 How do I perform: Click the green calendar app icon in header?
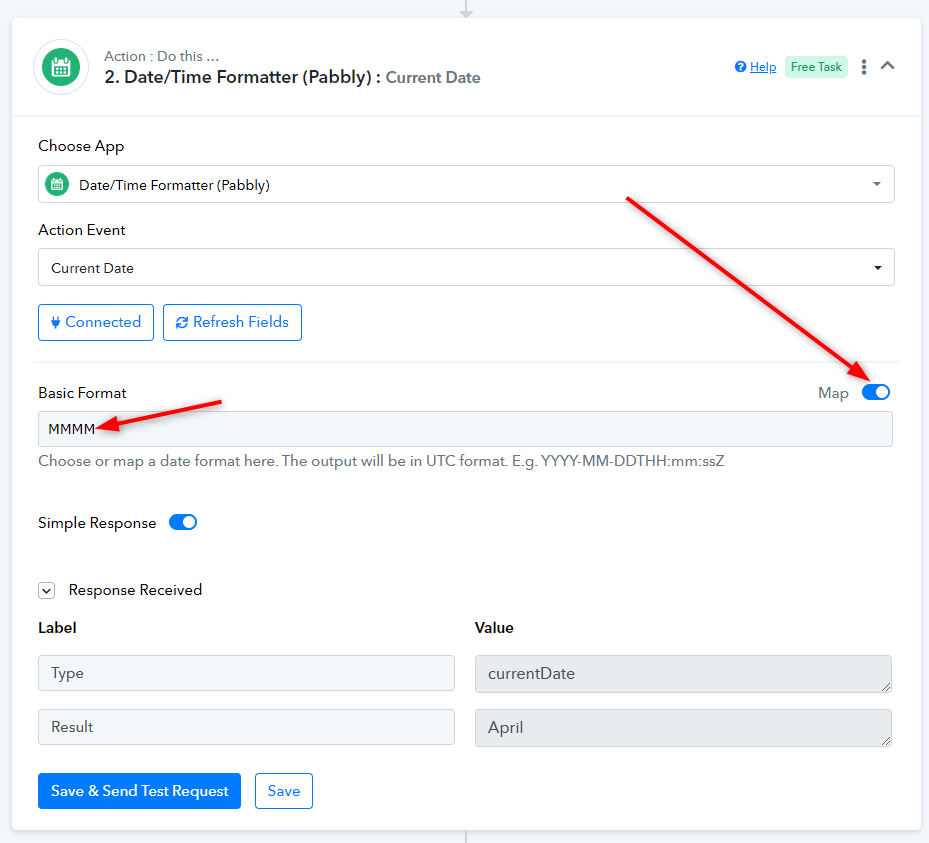pyautogui.click(x=61, y=67)
